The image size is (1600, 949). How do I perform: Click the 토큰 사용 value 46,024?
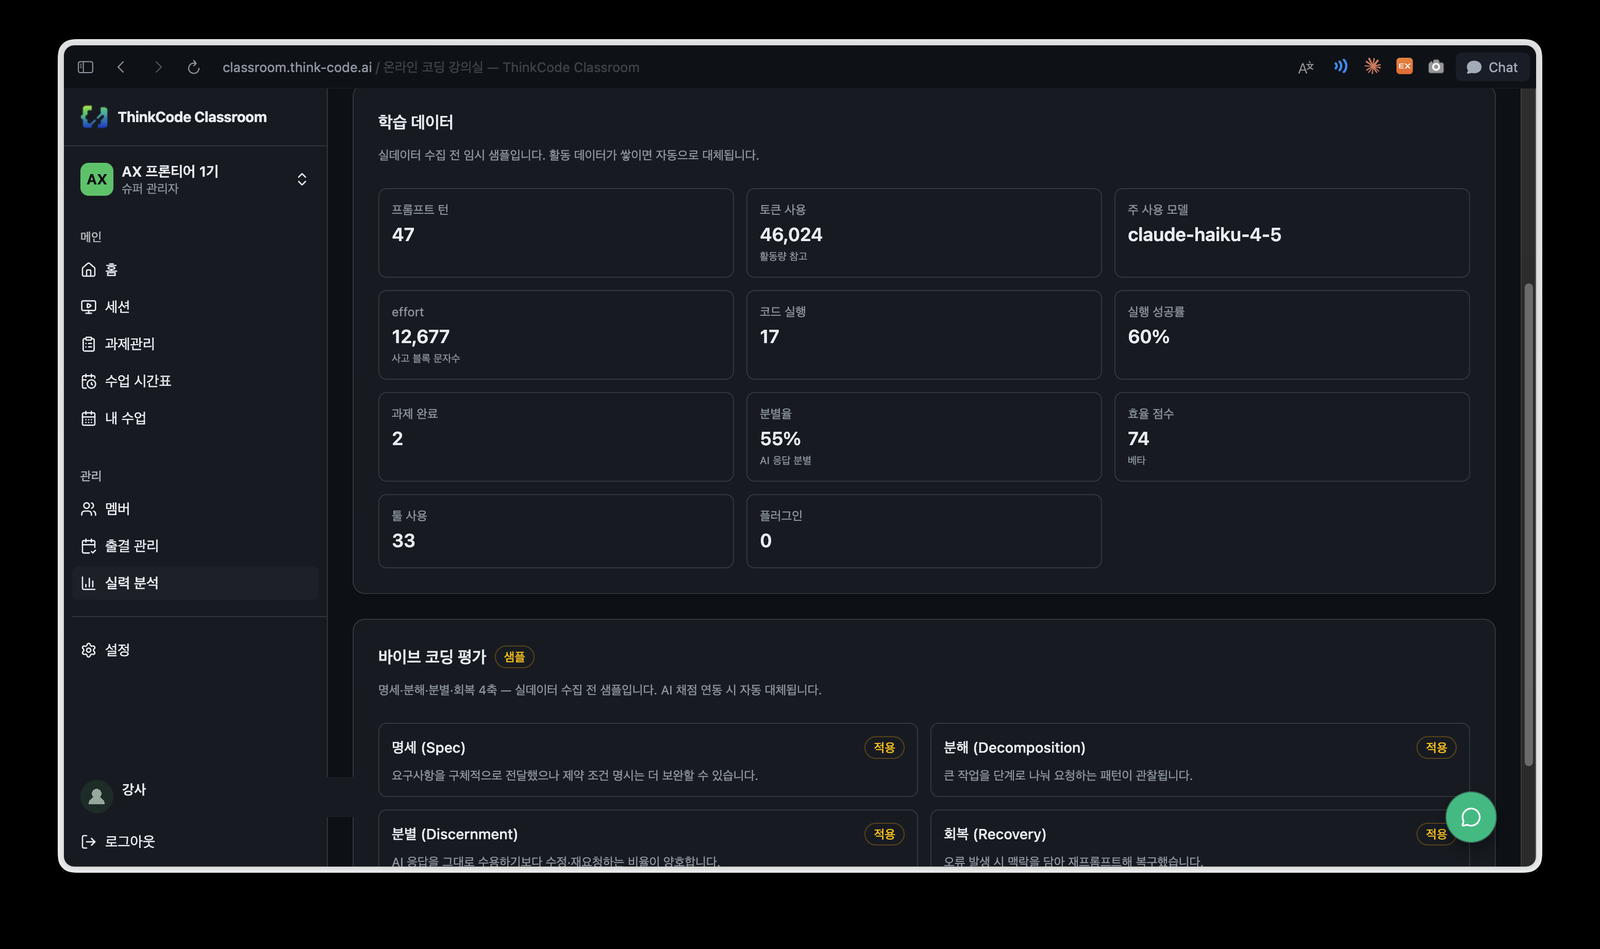pos(791,235)
